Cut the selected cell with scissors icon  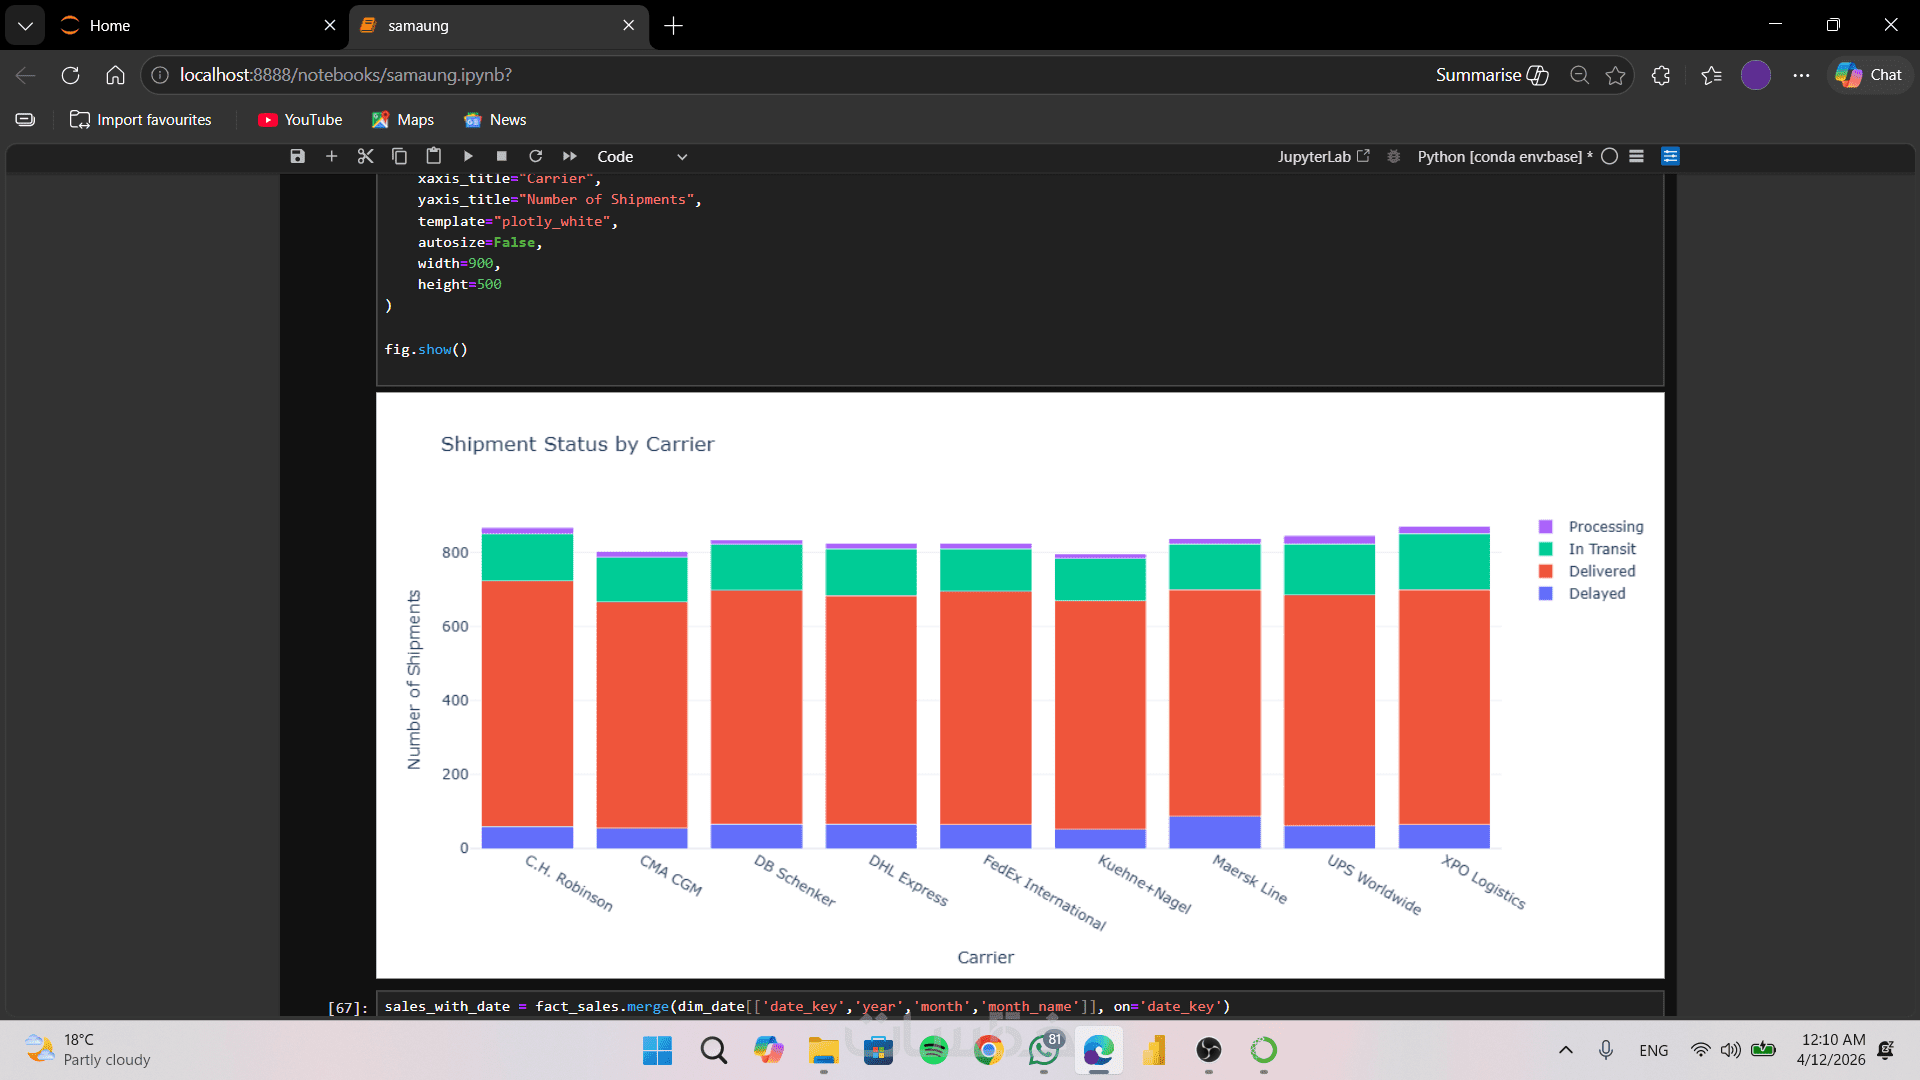point(365,156)
